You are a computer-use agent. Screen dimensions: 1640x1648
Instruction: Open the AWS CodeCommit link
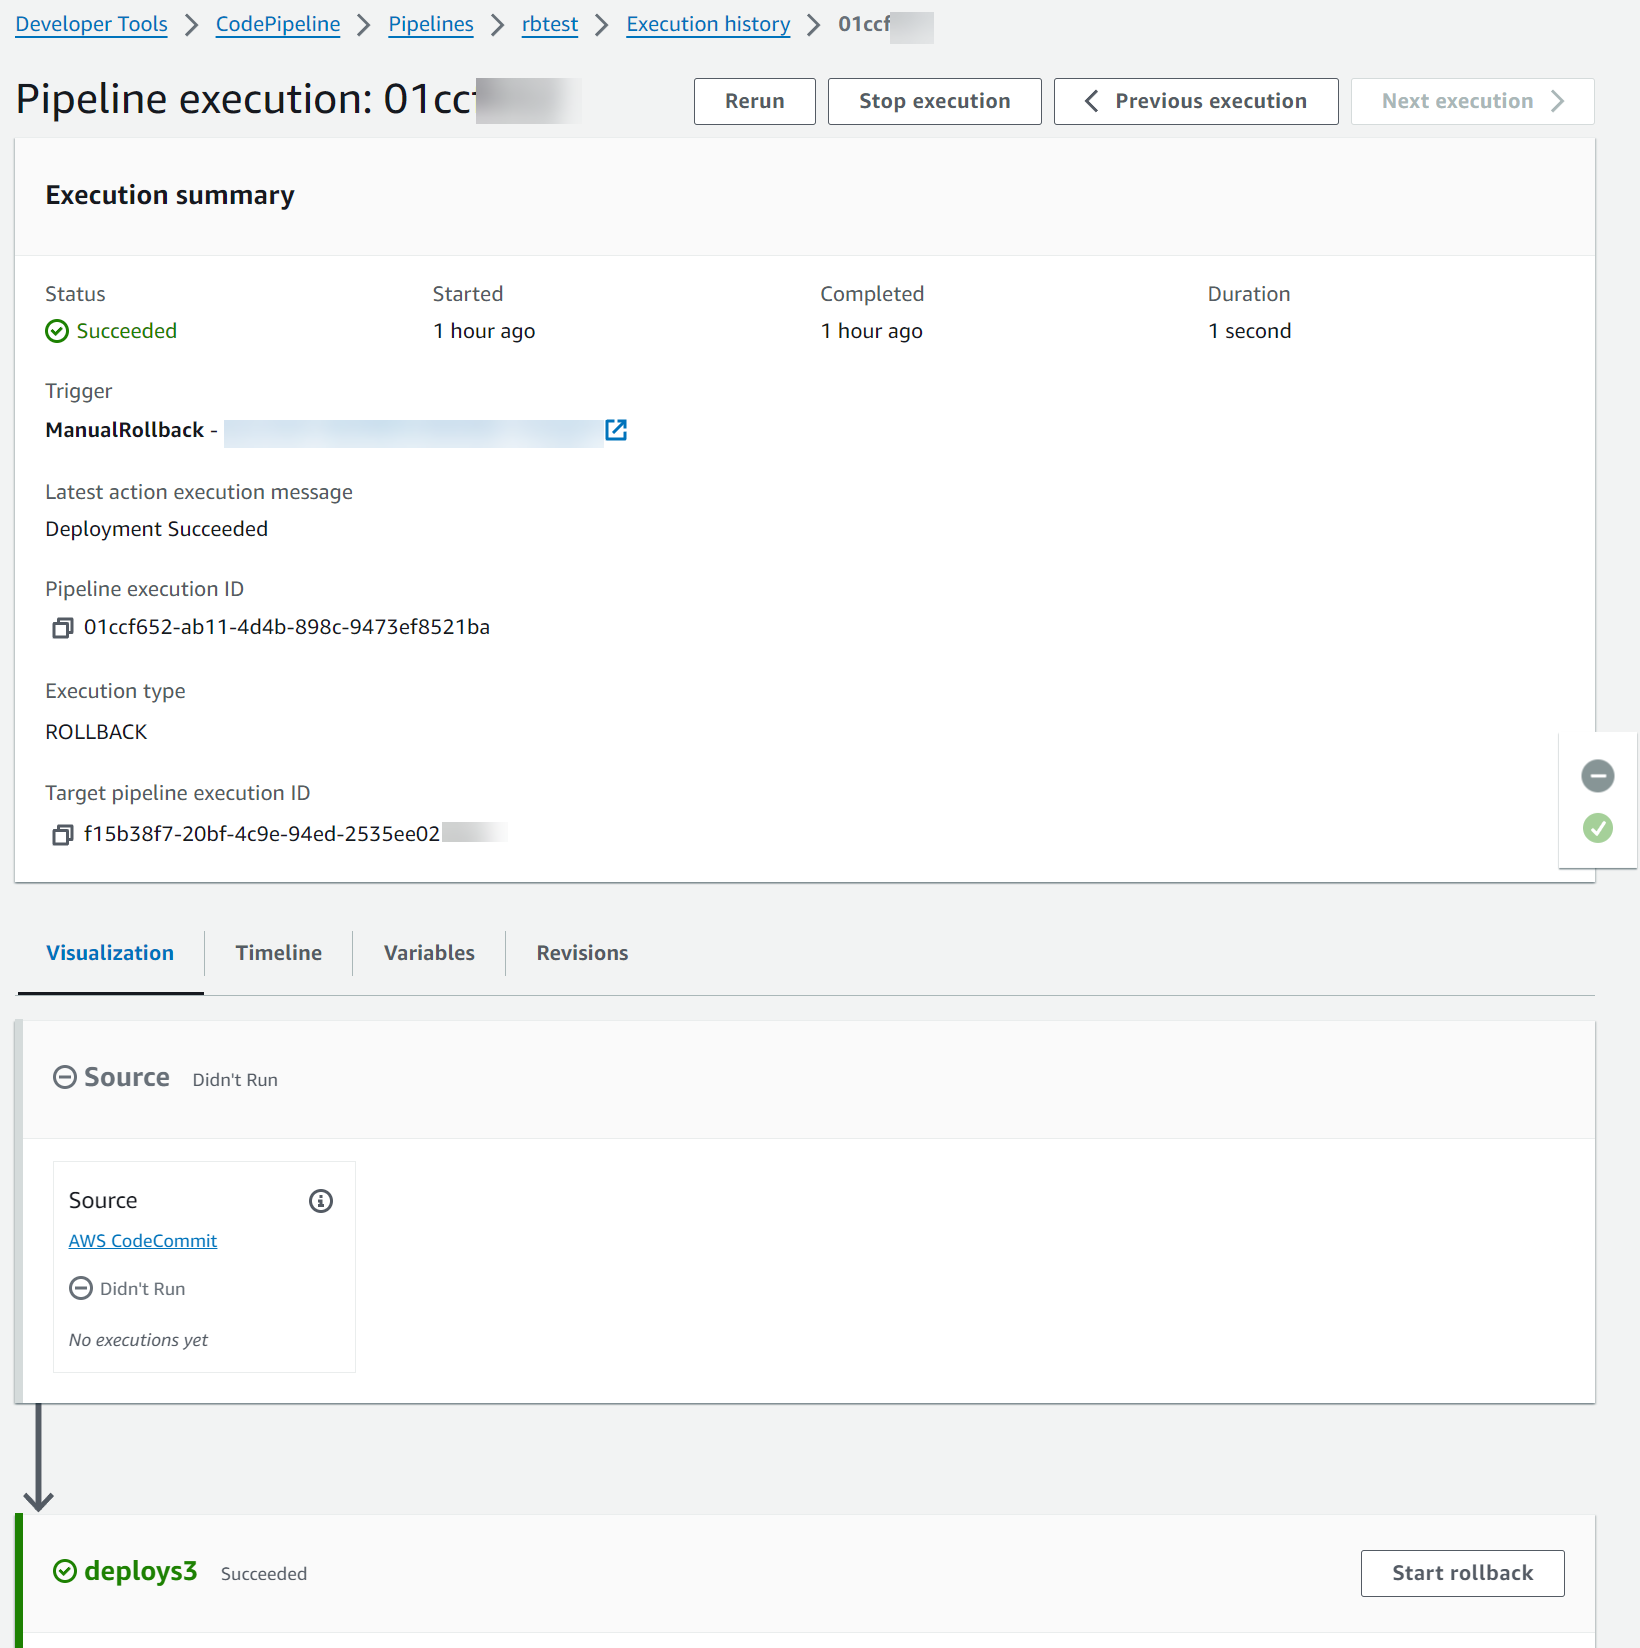[x=142, y=1240]
